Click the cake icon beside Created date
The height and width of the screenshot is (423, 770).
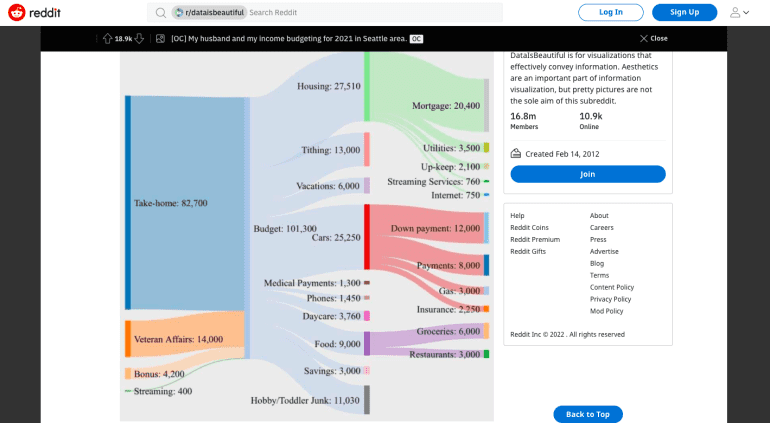[516, 153]
